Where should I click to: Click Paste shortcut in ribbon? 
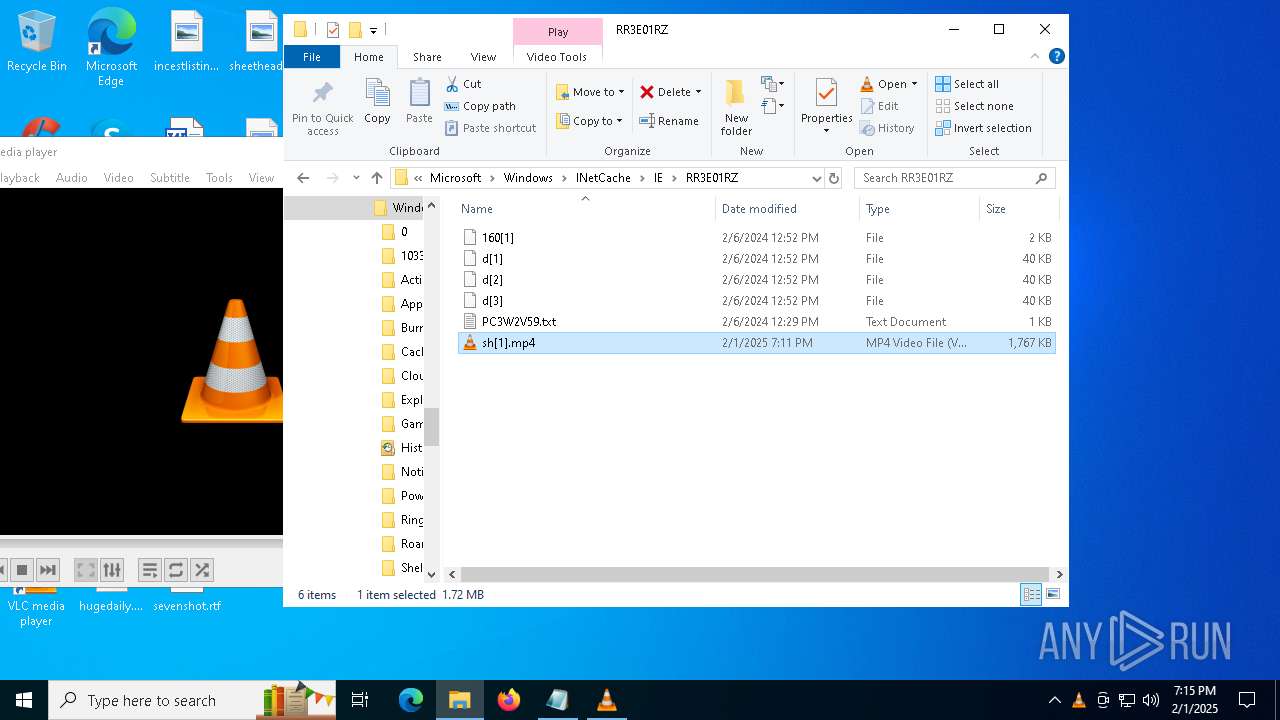(491, 128)
